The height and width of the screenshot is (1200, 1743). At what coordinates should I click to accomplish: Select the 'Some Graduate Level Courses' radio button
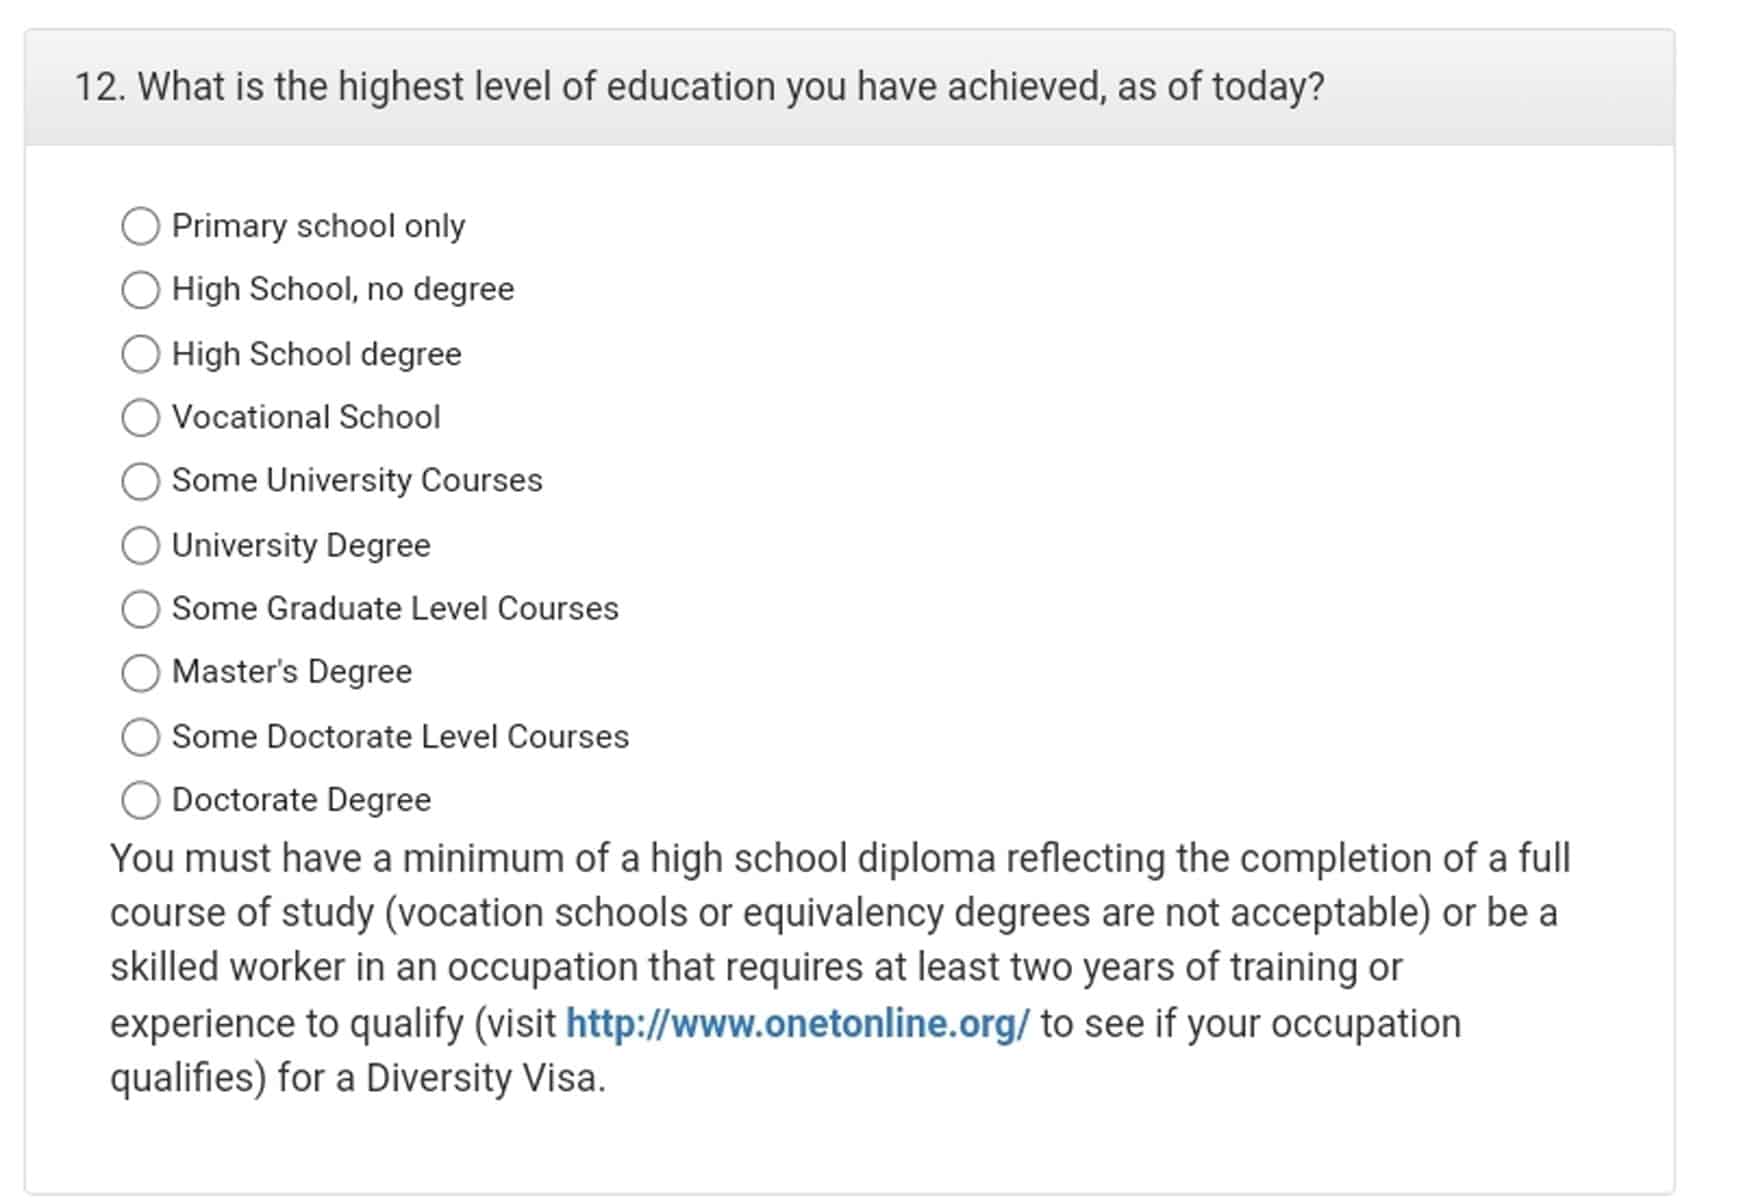tap(140, 609)
